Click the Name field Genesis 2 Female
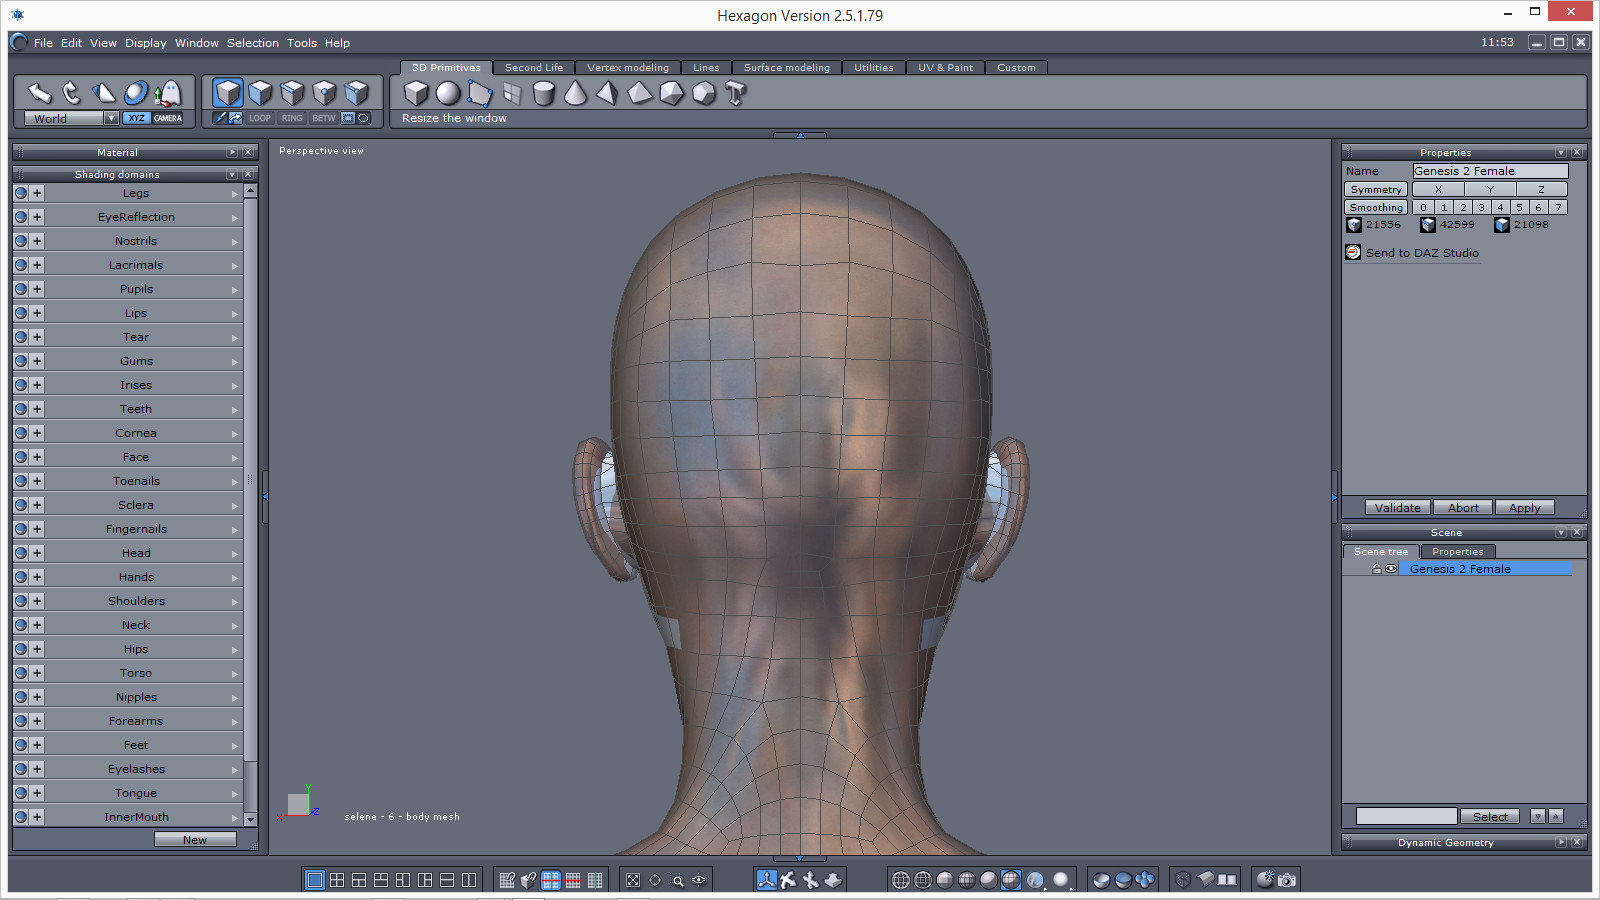Viewport: 1600px width, 900px height. click(x=1490, y=171)
